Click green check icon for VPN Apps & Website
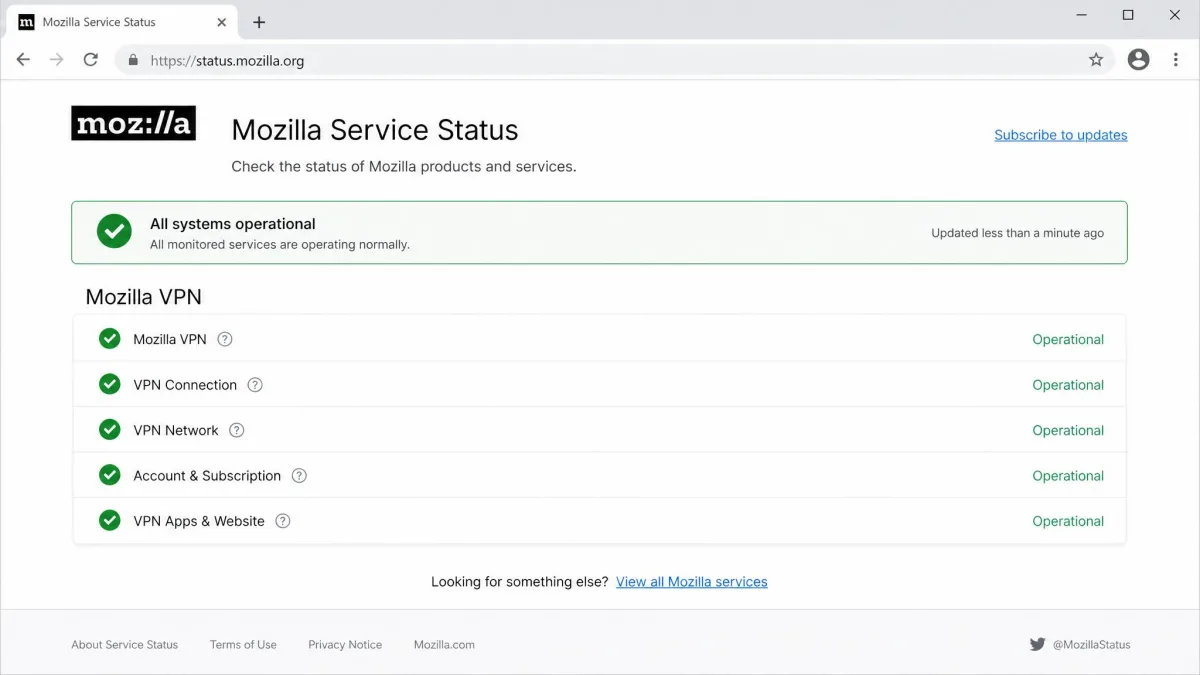This screenshot has width=1200, height=675. [110, 521]
